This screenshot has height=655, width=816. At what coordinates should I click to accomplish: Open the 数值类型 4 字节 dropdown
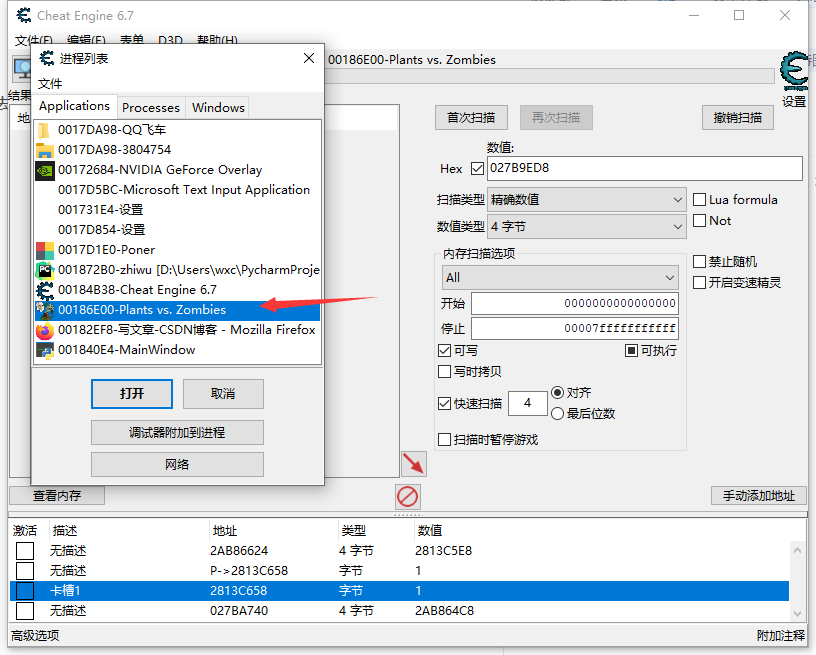[586, 226]
